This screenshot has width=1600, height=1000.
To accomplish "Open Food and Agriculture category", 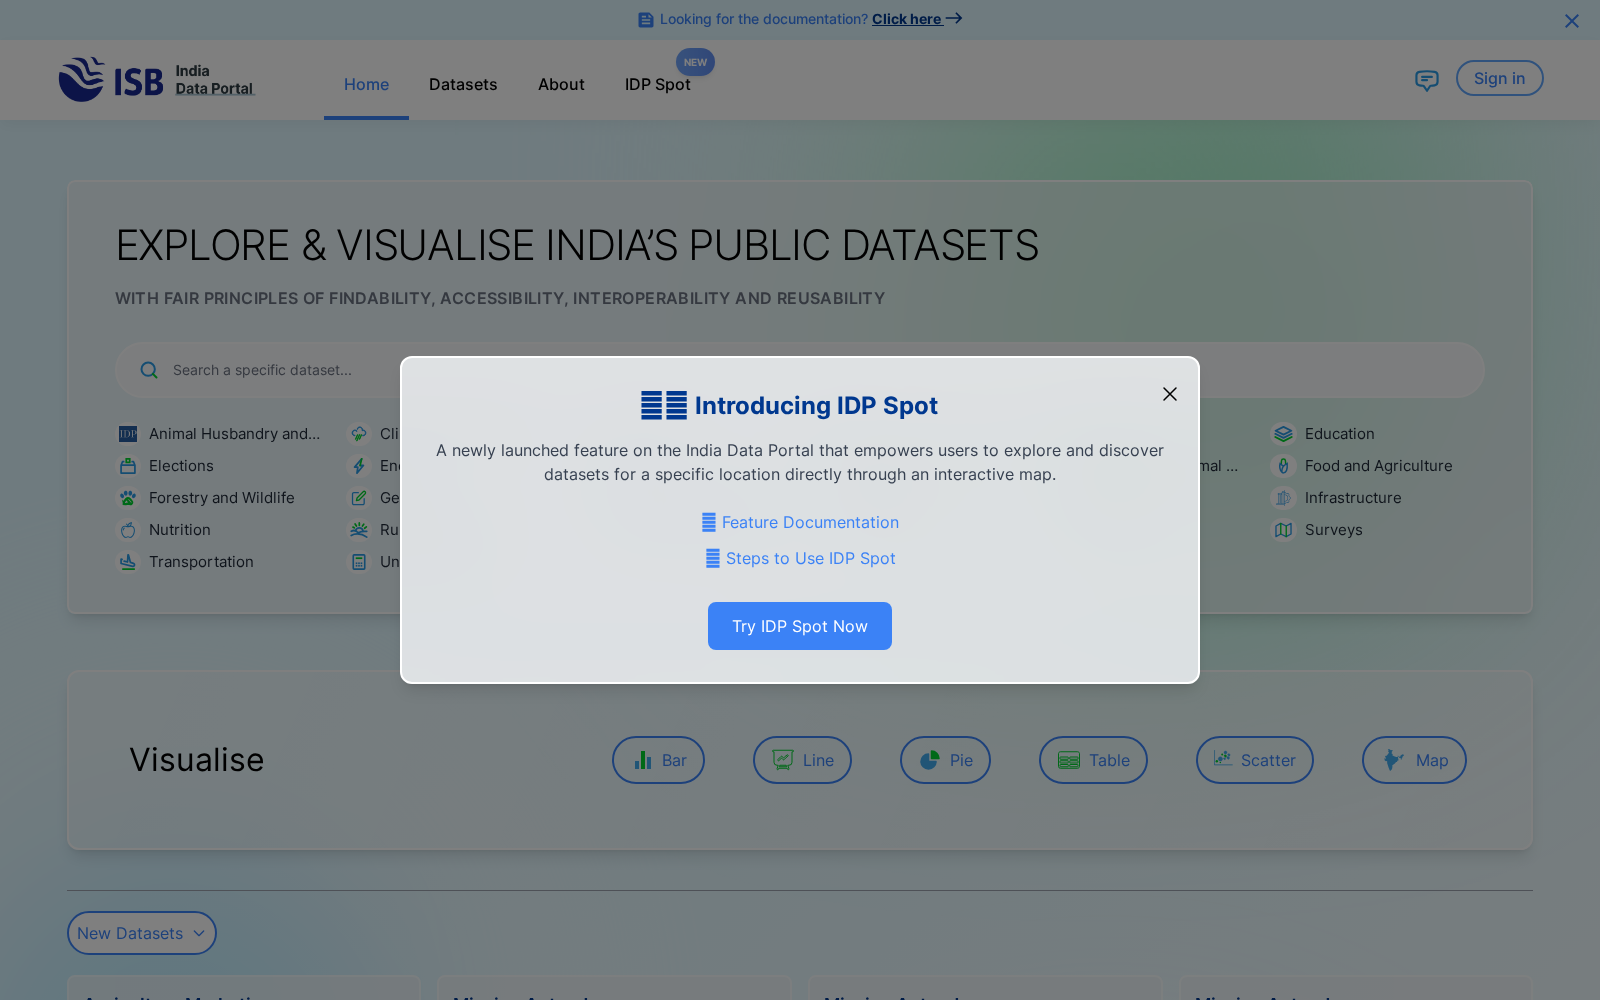I will 1378,466.
